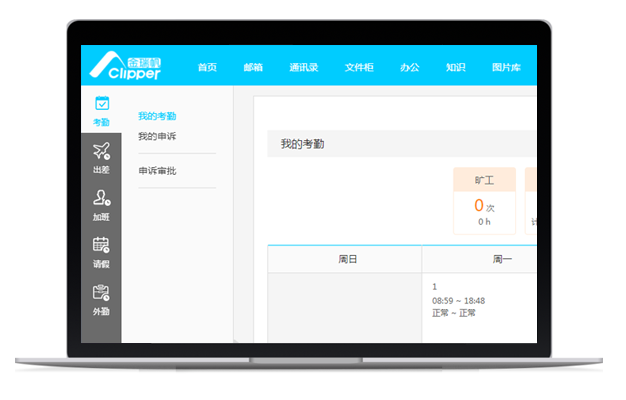Viewport: 626px width, 400px height.
Task: Click the Clipper logo
Action: pyautogui.click(x=127, y=65)
